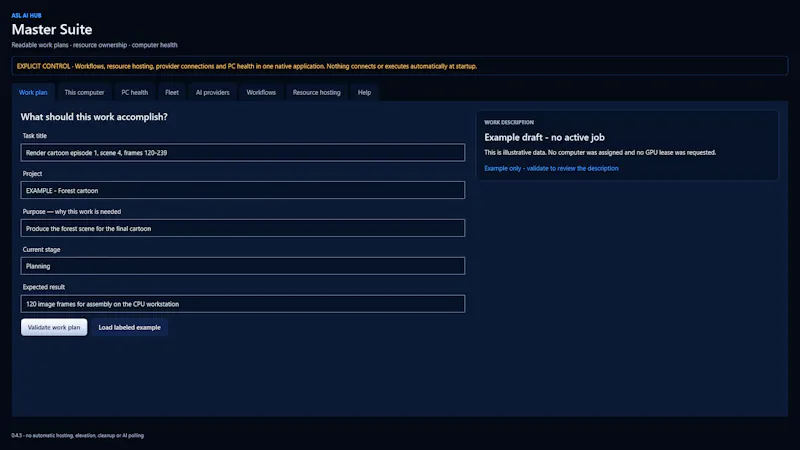Screen dimensions: 800x450
Task: Click the Task title input field
Action: coord(243,153)
